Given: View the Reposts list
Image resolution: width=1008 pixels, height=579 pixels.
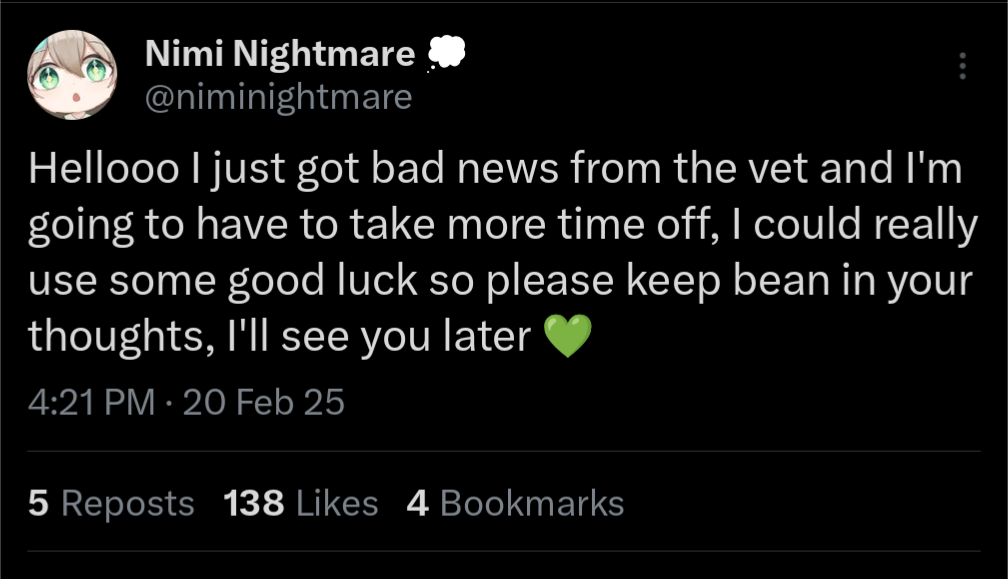Looking at the screenshot, I should pos(127,503).
